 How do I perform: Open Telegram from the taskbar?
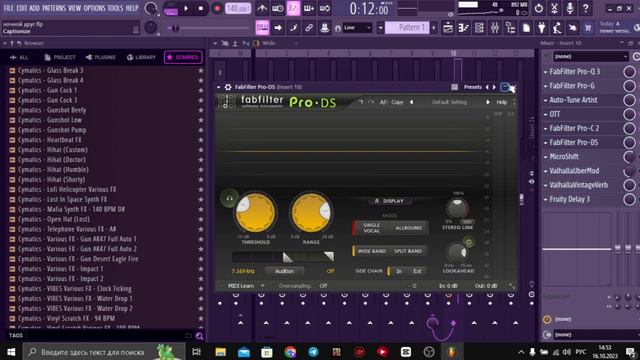[313, 352]
